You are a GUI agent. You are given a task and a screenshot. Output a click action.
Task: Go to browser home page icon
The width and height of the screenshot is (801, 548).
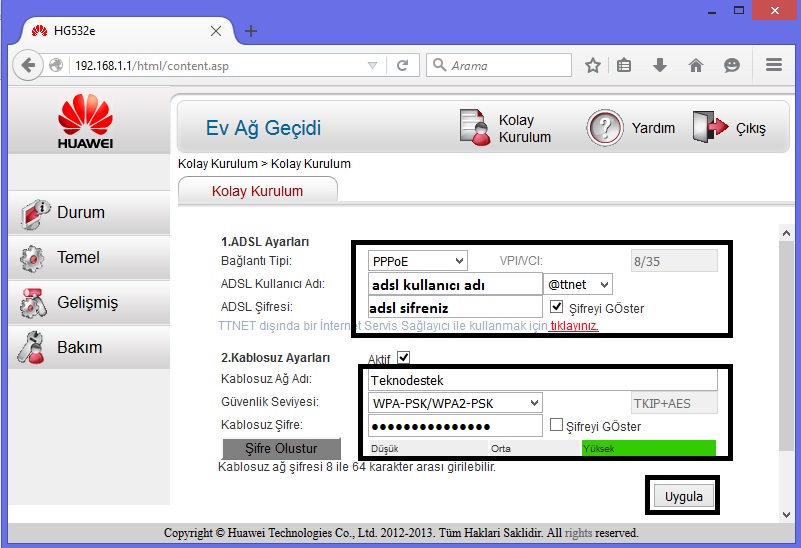[x=696, y=65]
